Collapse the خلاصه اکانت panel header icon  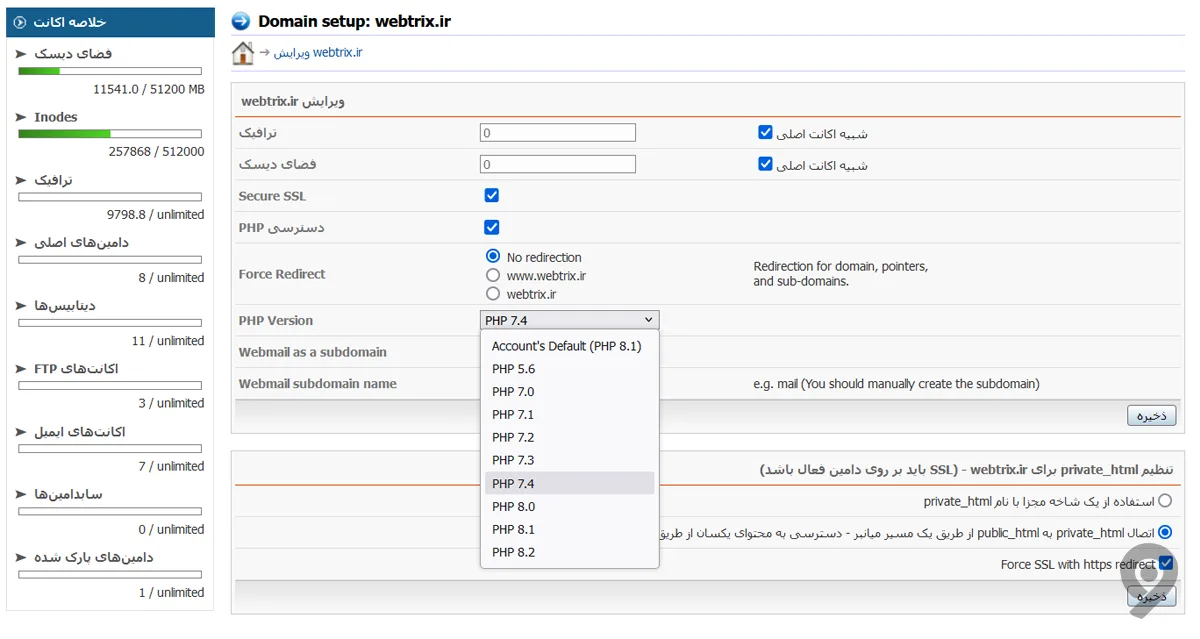21,22
